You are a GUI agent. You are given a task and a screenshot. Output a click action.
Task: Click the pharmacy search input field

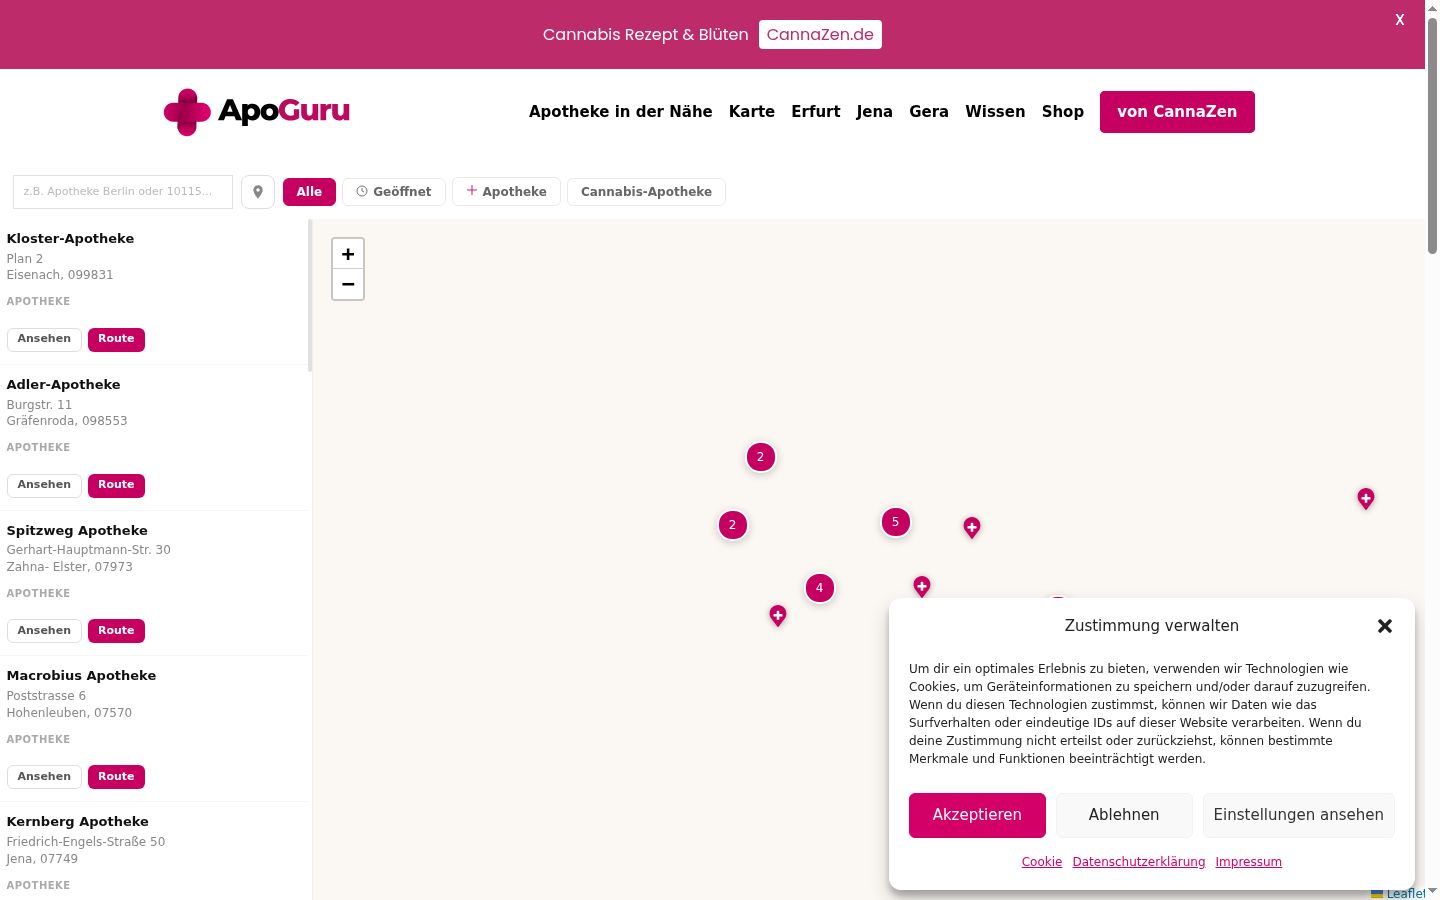123,192
